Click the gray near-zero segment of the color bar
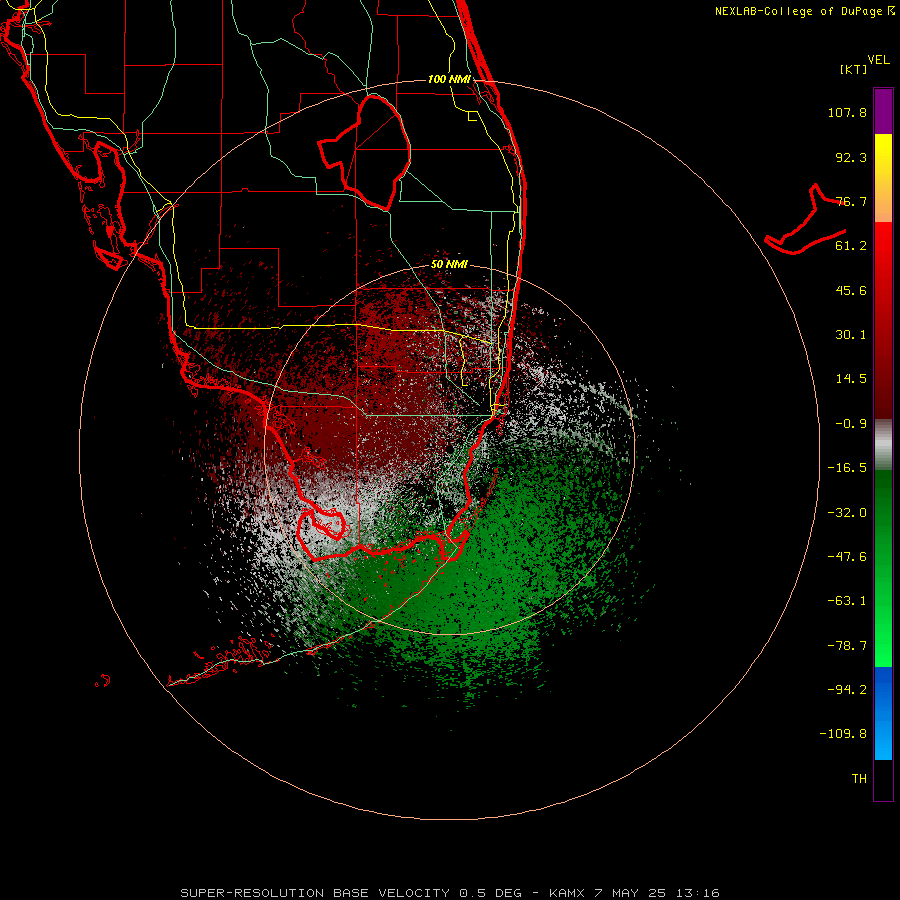Image resolution: width=900 pixels, height=900 pixels. pyautogui.click(x=883, y=444)
